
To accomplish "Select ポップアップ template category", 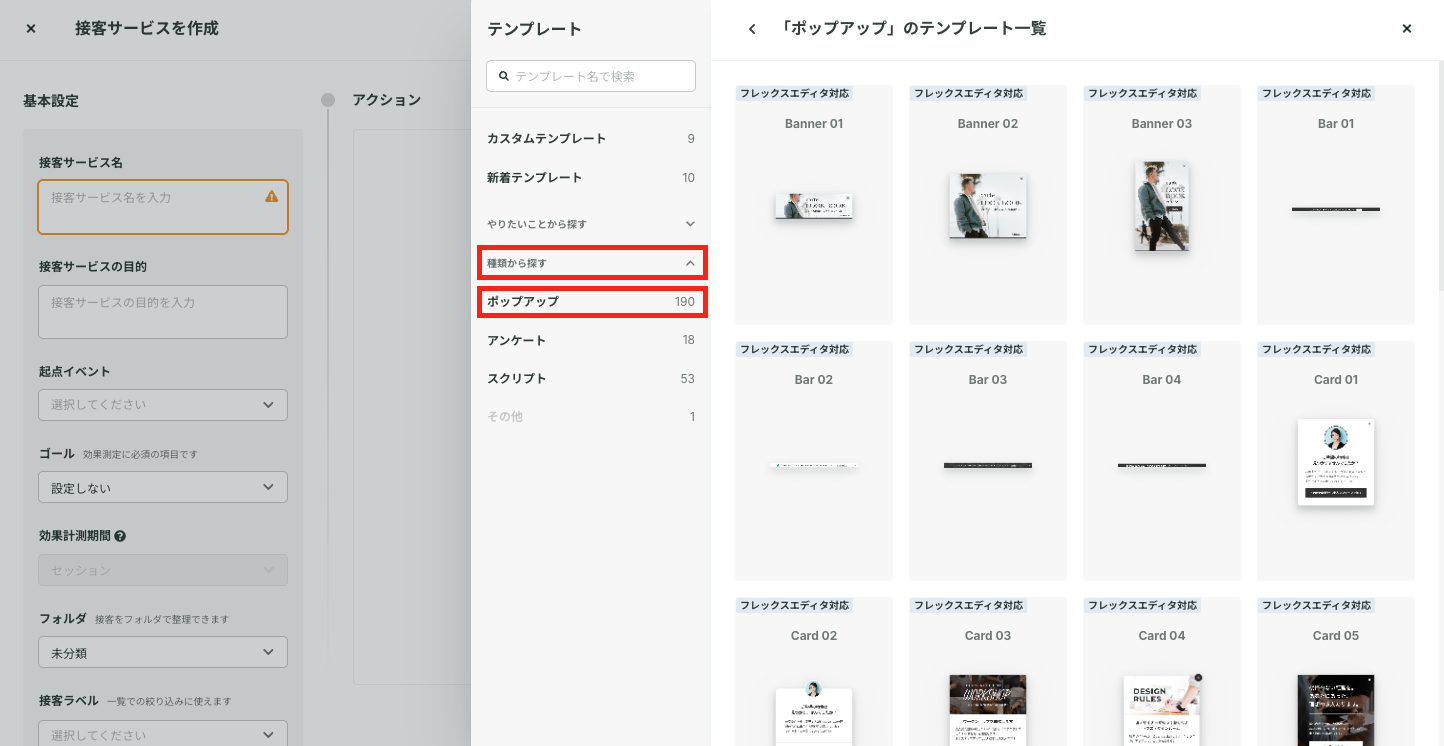I will [x=592, y=302].
